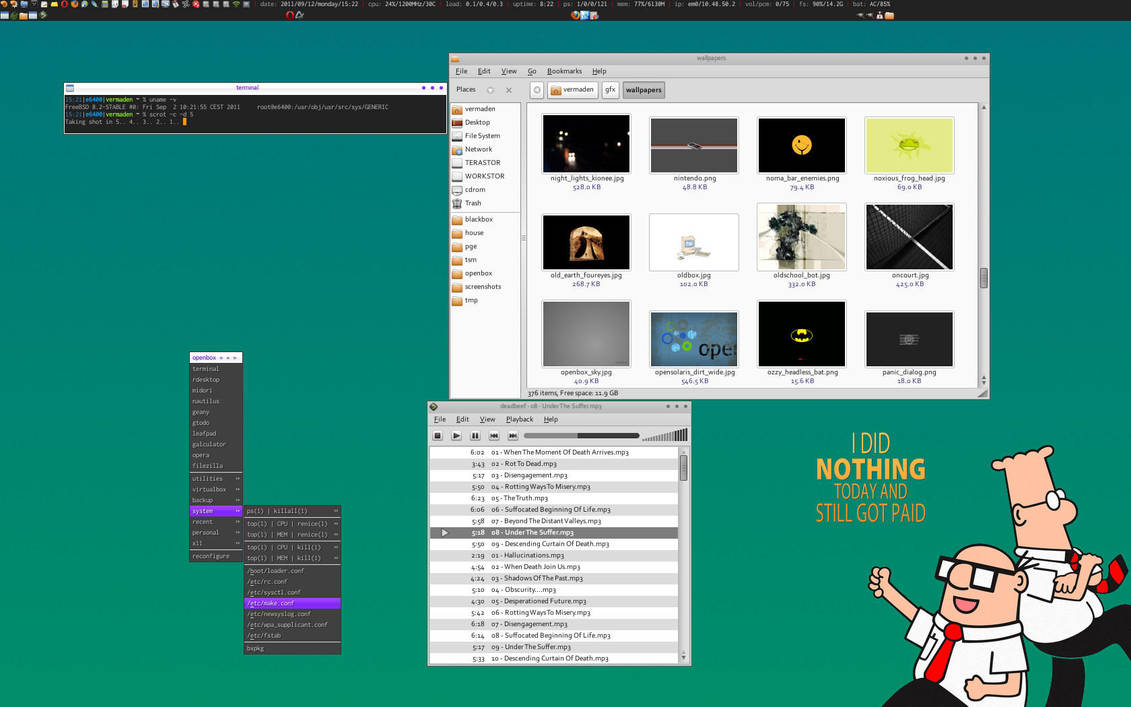Launch terminal from openbox menu
Viewport: 1131px width, 707px height.
(x=216, y=369)
